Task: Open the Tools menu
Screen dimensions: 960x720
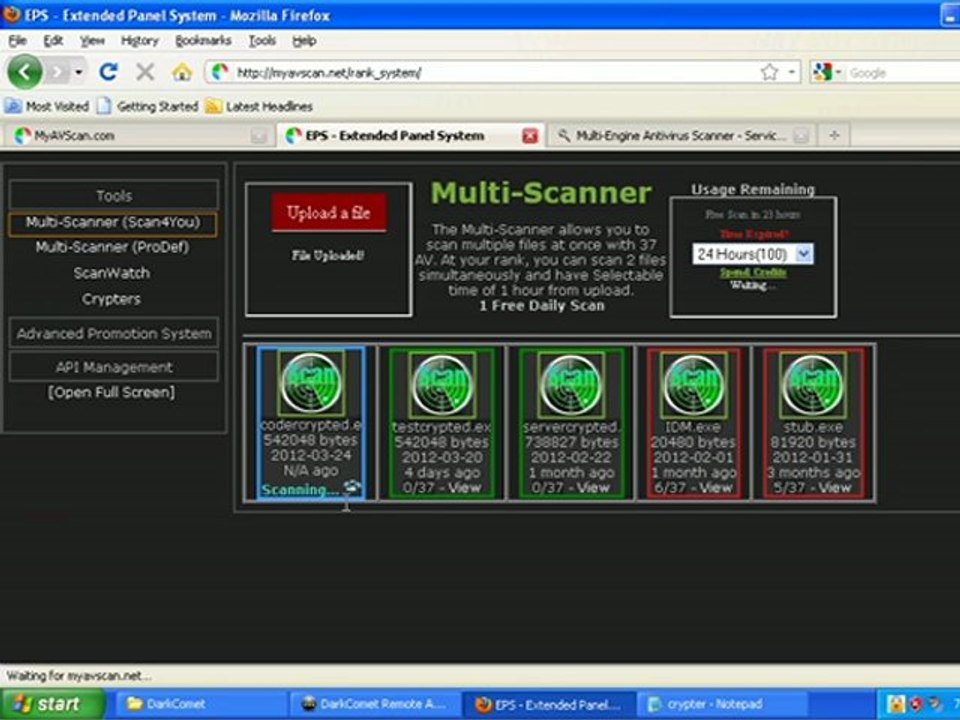Action: pyautogui.click(x=262, y=40)
